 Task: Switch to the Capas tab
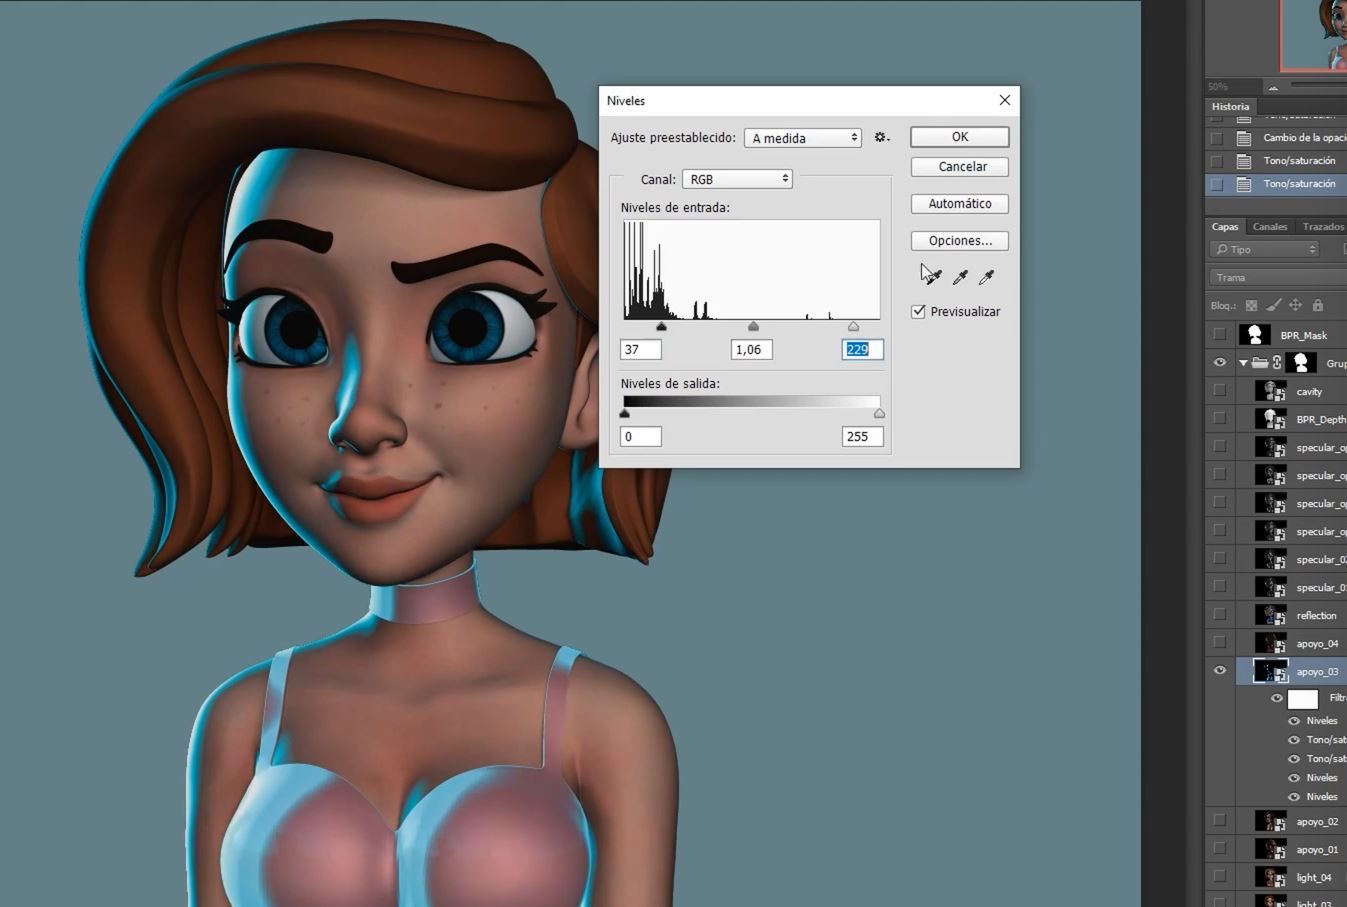point(1225,226)
